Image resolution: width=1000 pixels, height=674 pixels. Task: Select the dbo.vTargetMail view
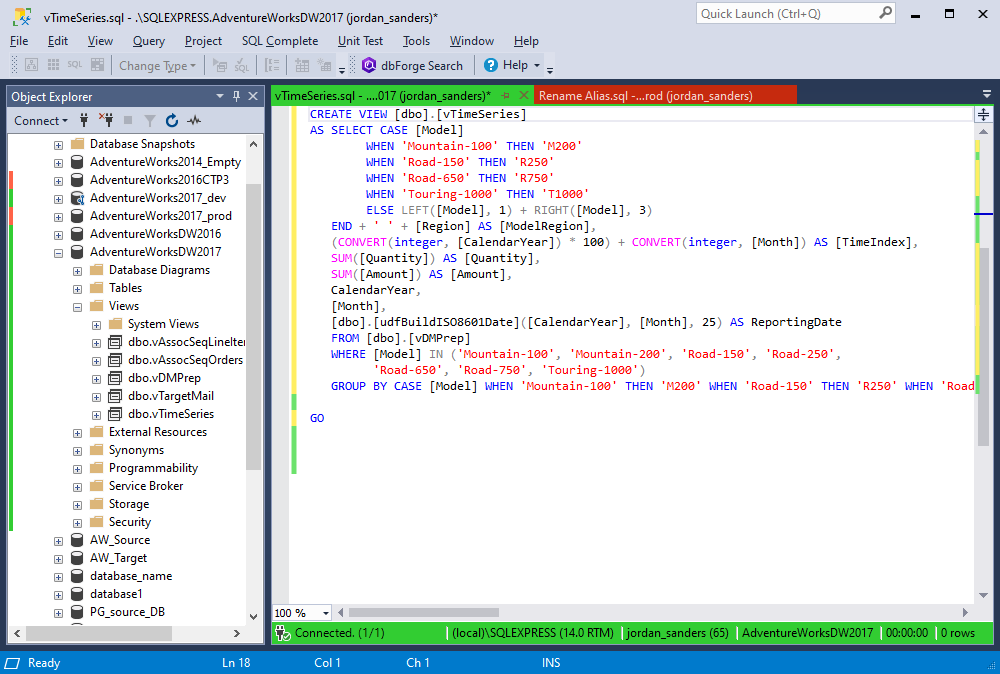coord(171,396)
